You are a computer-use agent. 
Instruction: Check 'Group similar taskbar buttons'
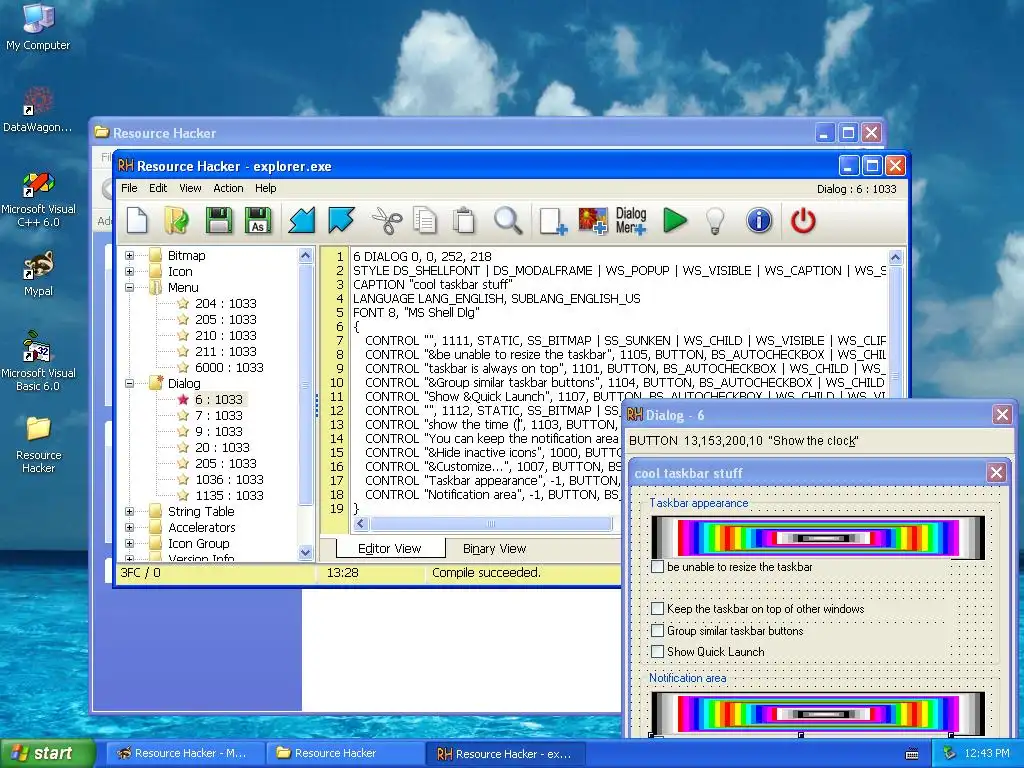(x=658, y=631)
